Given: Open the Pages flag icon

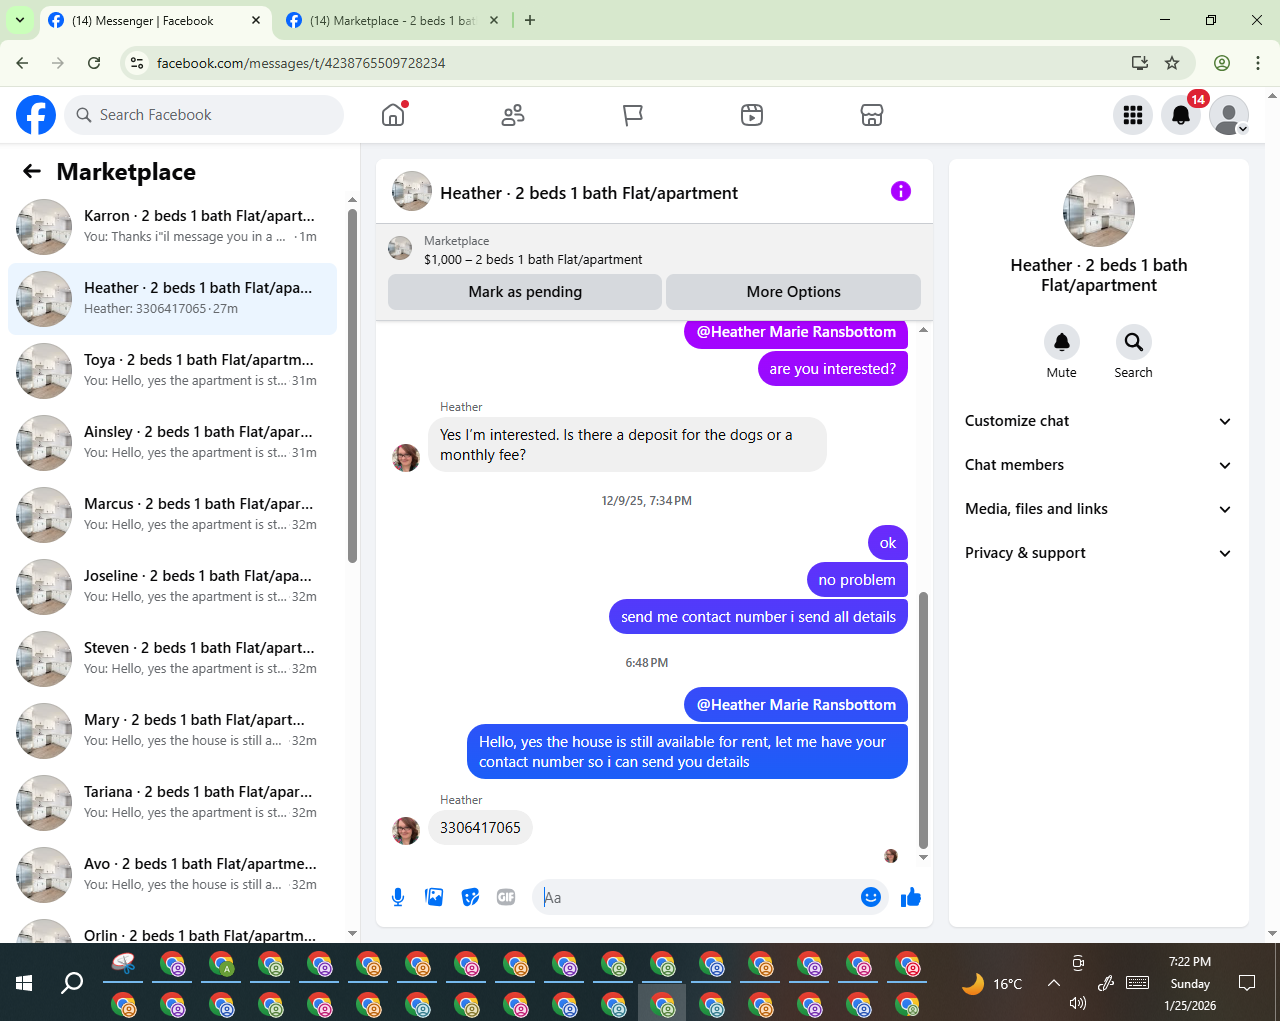Looking at the screenshot, I should click(x=633, y=115).
